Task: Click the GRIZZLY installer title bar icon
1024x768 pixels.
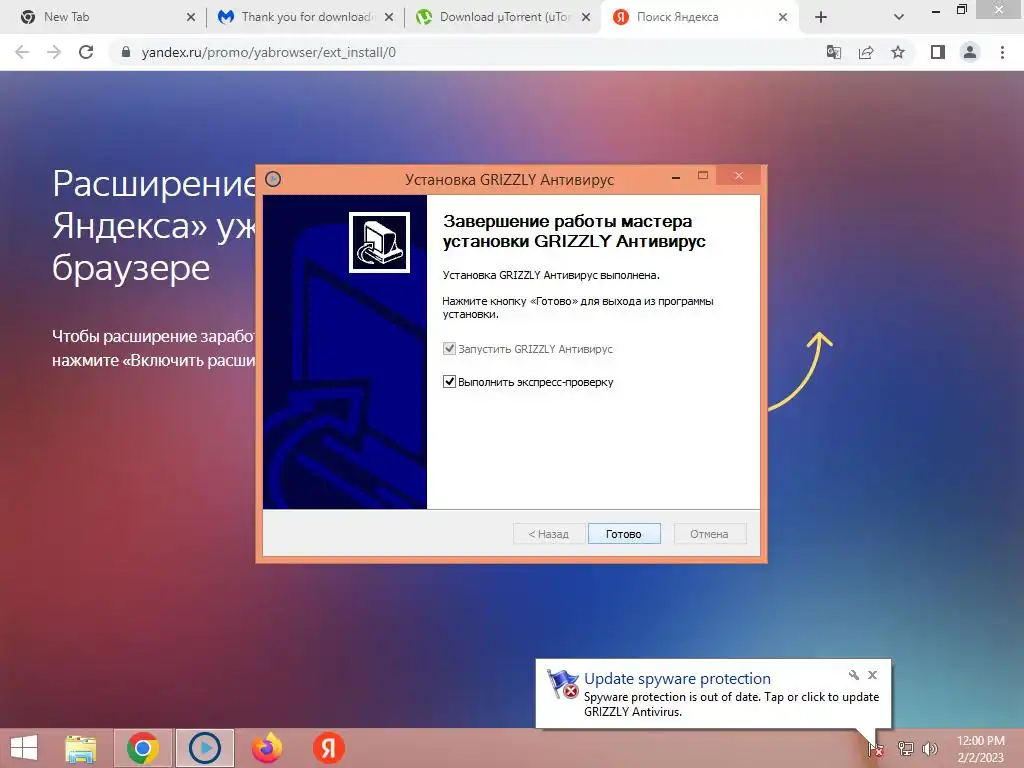Action: click(x=273, y=179)
